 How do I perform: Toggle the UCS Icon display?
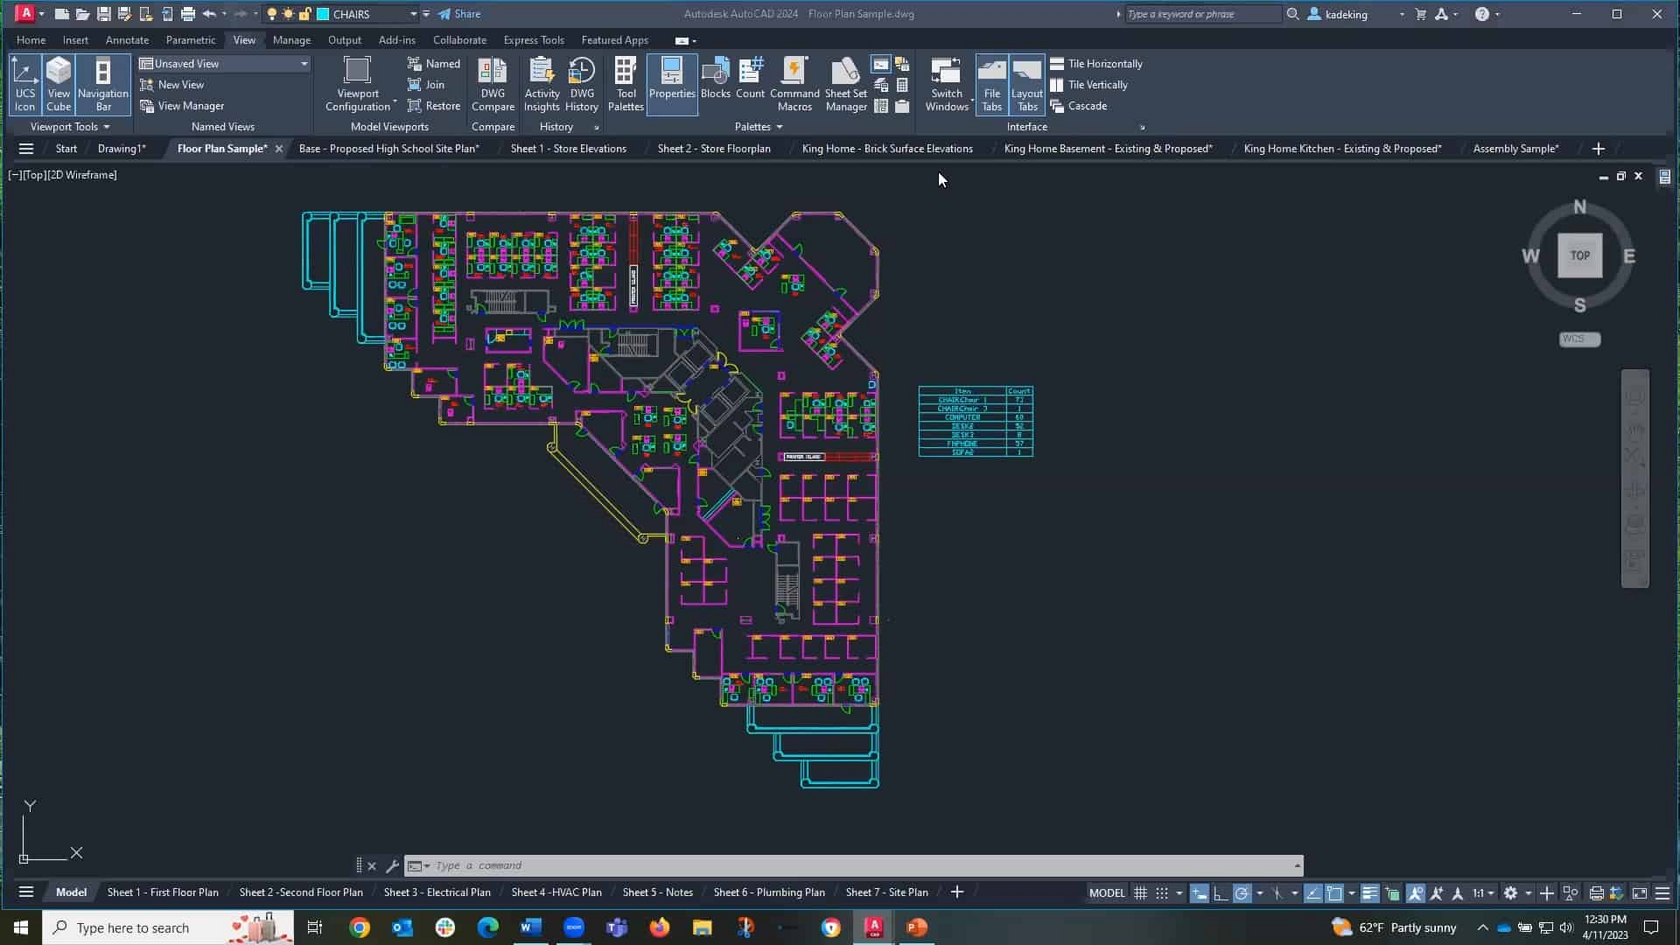(x=25, y=84)
